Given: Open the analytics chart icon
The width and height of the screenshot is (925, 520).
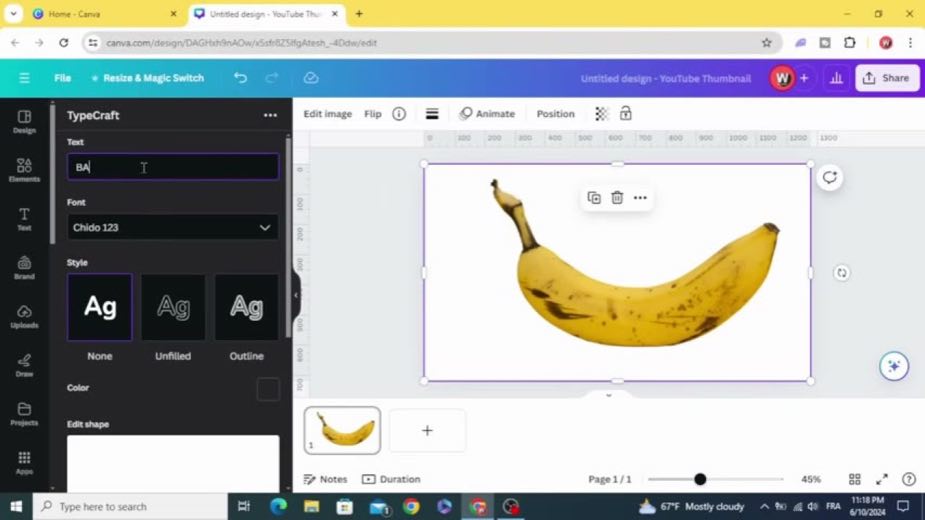Looking at the screenshot, I should pyautogui.click(x=836, y=78).
